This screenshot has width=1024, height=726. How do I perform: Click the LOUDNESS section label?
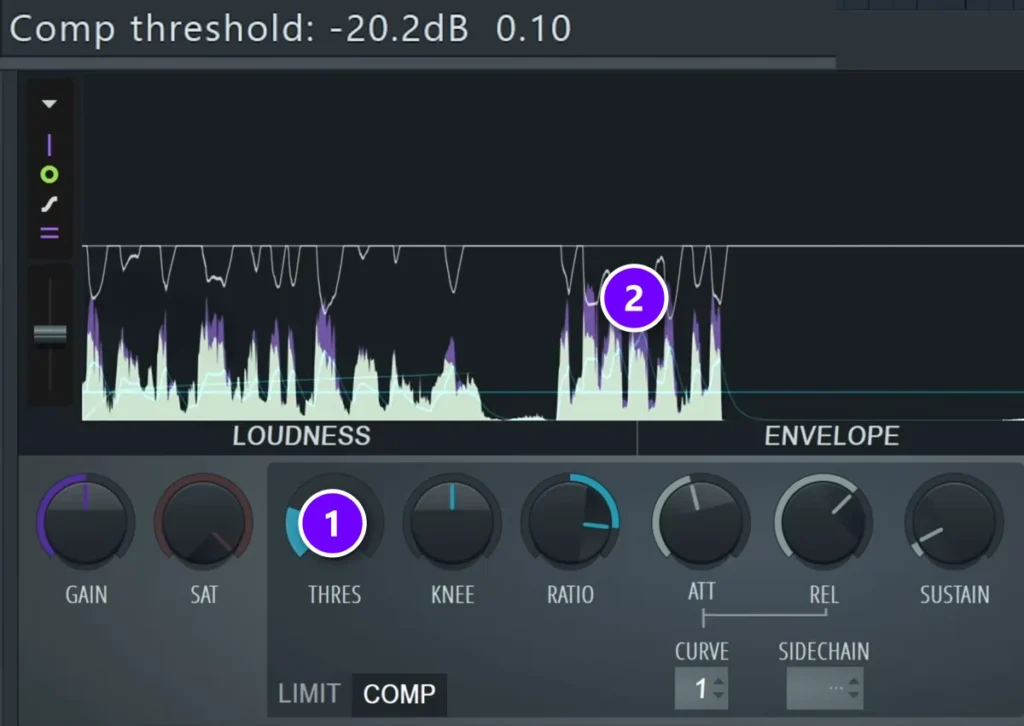pyautogui.click(x=302, y=436)
